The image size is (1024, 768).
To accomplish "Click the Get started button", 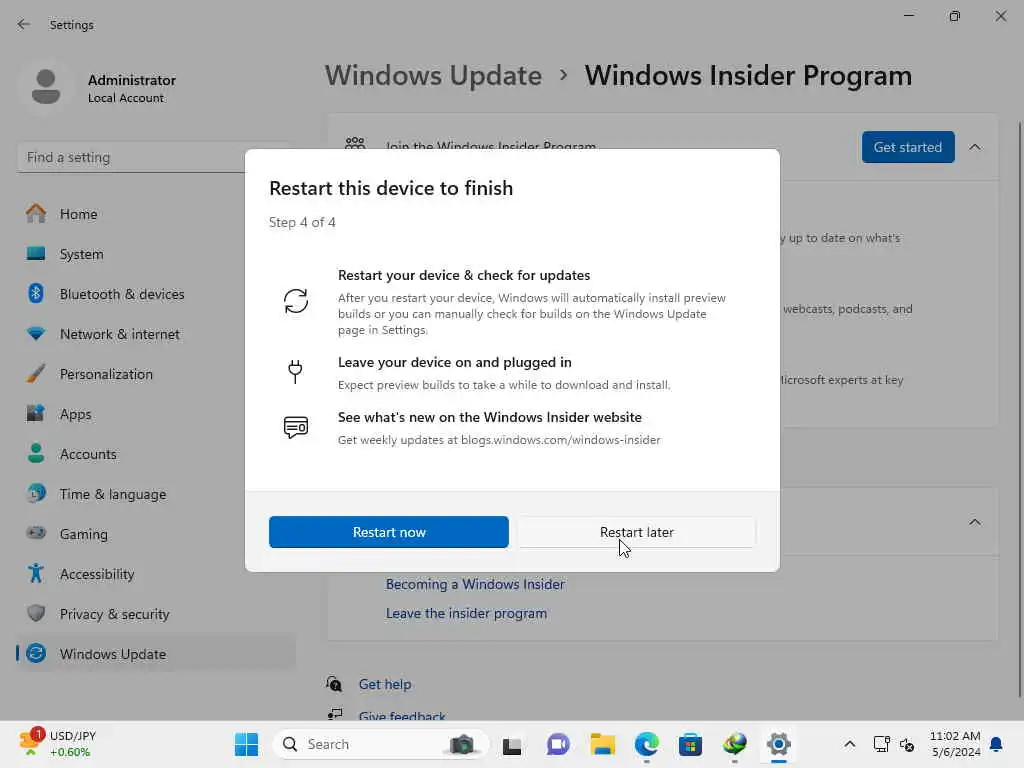I will click(908, 148).
